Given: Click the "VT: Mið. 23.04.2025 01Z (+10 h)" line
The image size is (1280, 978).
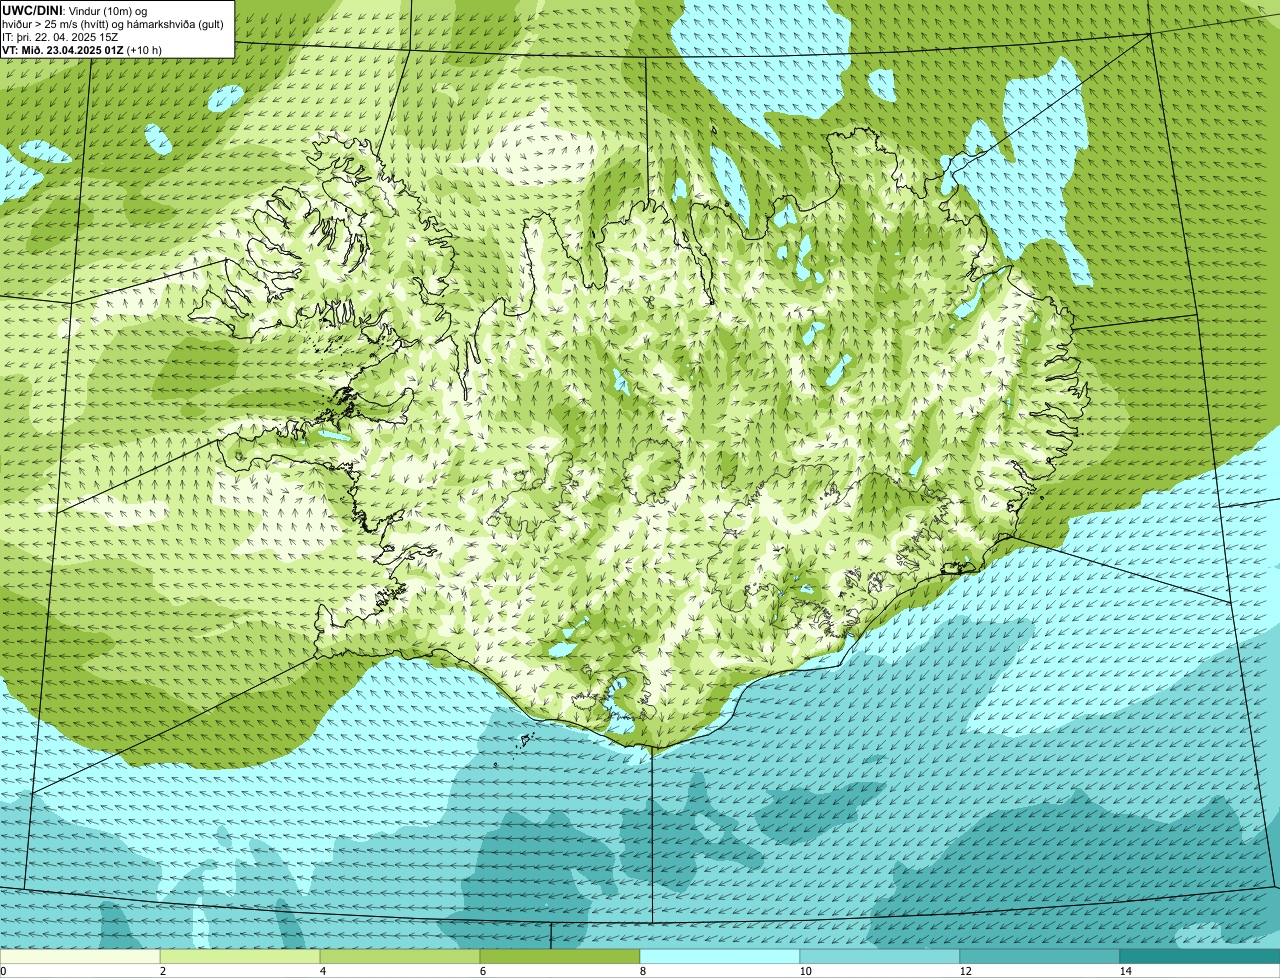Looking at the screenshot, I should click(x=82, y=49).
